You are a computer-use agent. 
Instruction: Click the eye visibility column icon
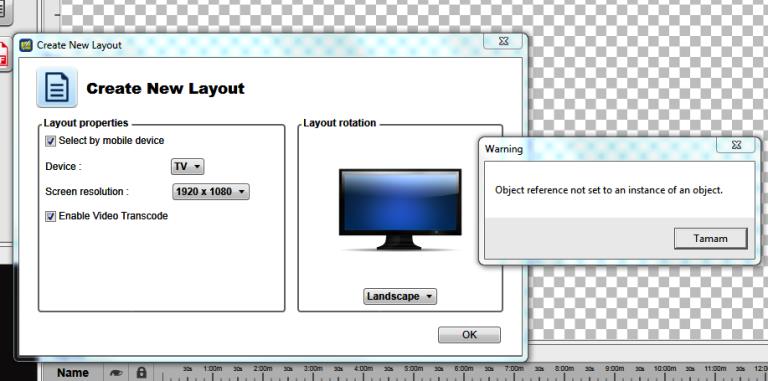116,373
